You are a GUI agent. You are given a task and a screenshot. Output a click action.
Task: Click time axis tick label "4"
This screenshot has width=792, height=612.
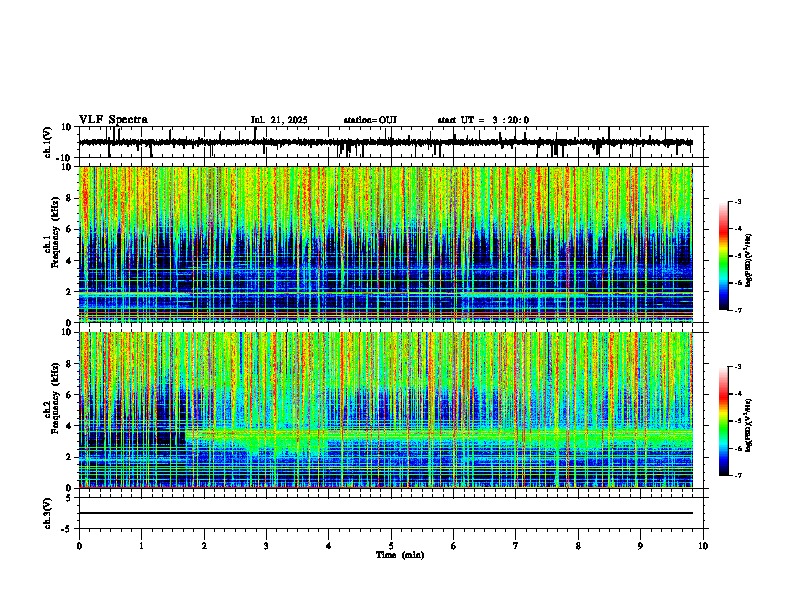pos(329,546)
